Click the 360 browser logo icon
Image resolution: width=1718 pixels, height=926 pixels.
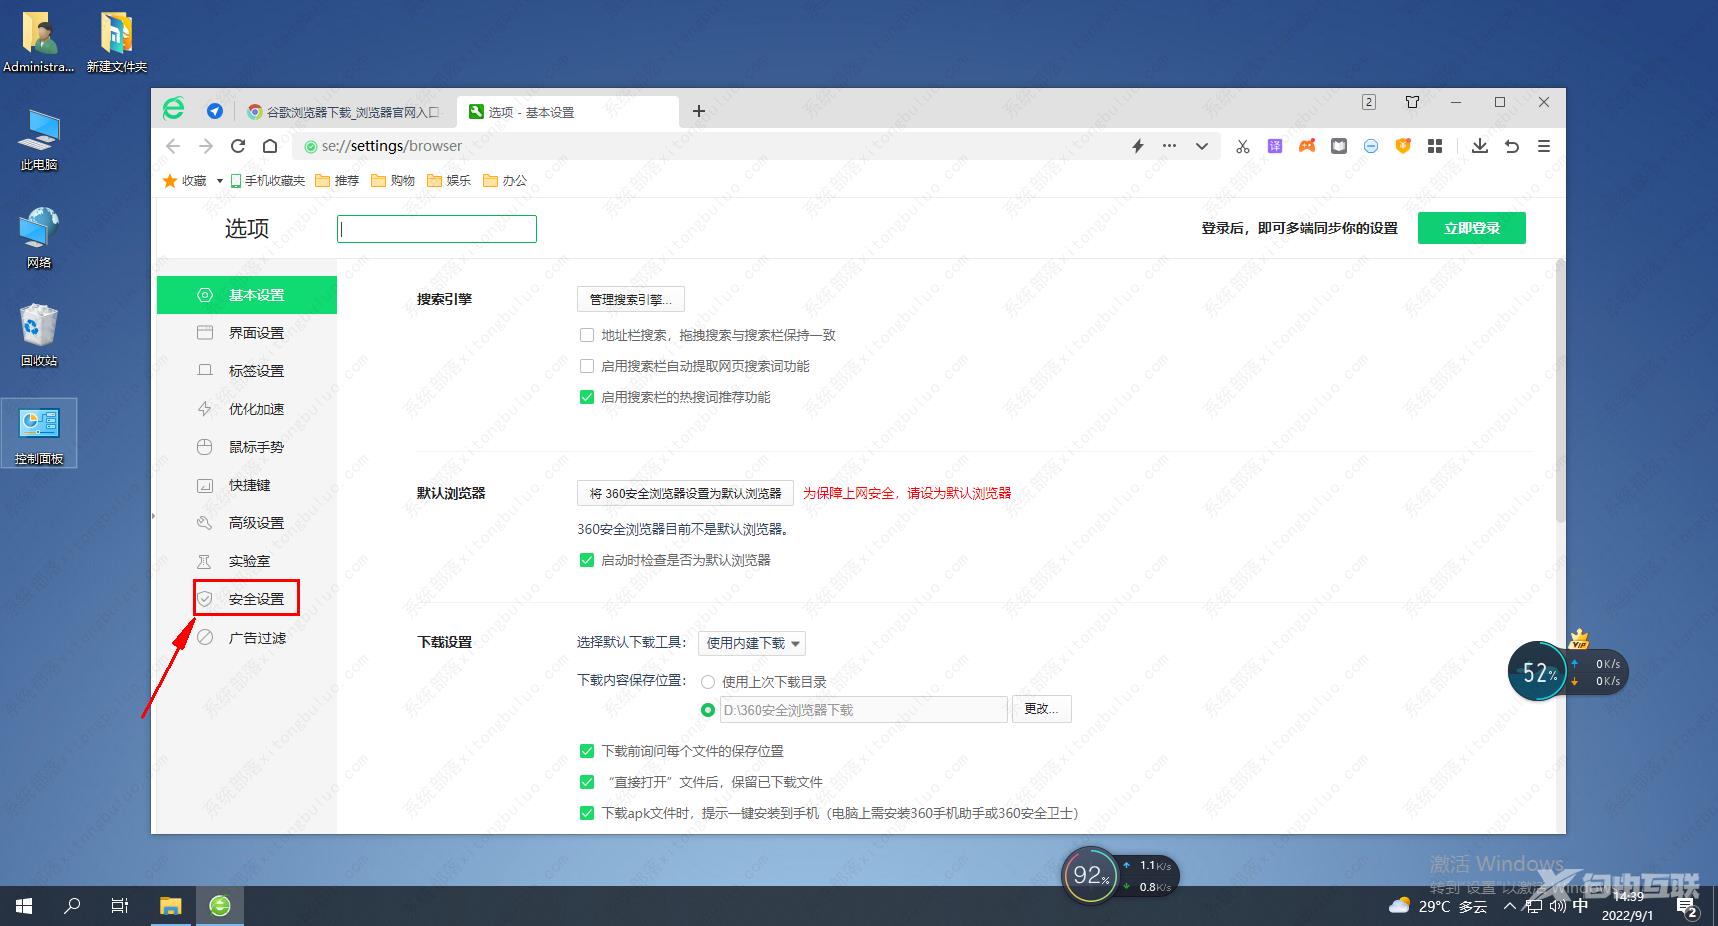tap(174, 110)
